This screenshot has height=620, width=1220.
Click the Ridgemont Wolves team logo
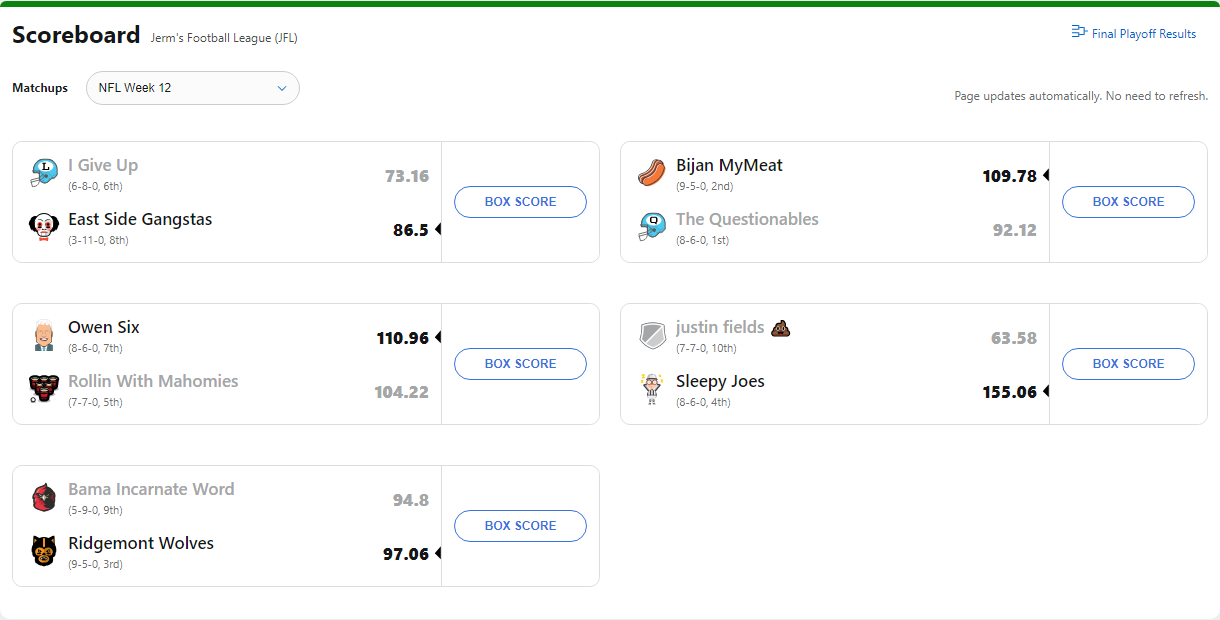pyautogui.click(x=44, y=551)
